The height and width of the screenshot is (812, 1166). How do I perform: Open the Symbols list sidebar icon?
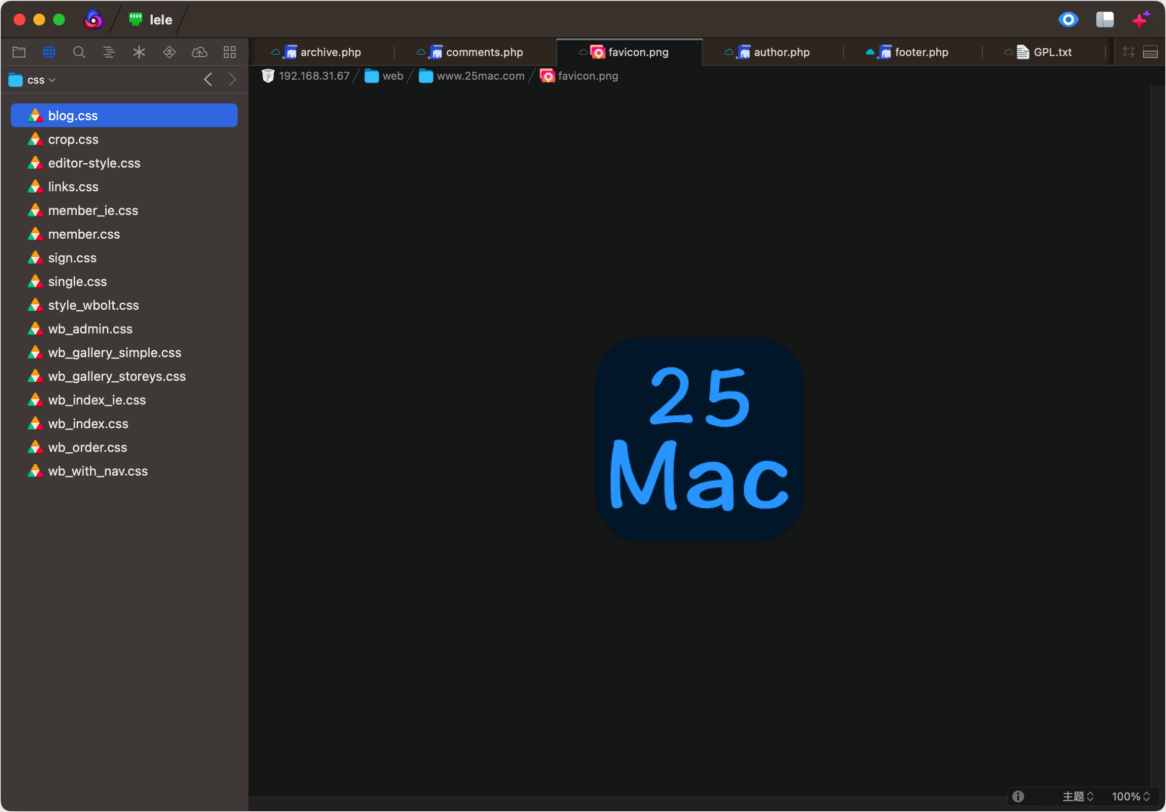(x=109, y=52)
